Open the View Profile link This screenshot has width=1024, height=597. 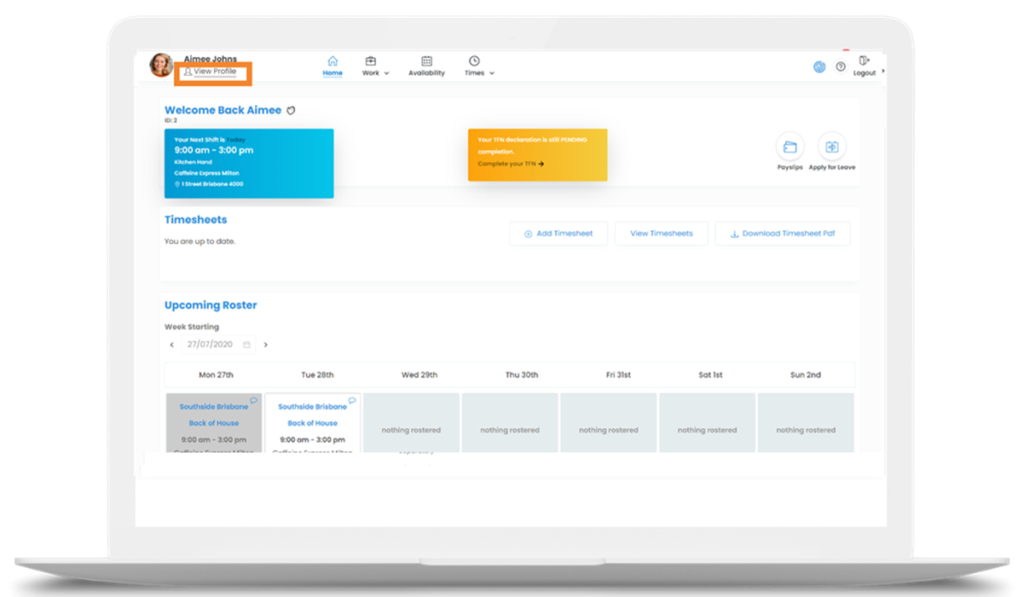click(x=210, y=71)
